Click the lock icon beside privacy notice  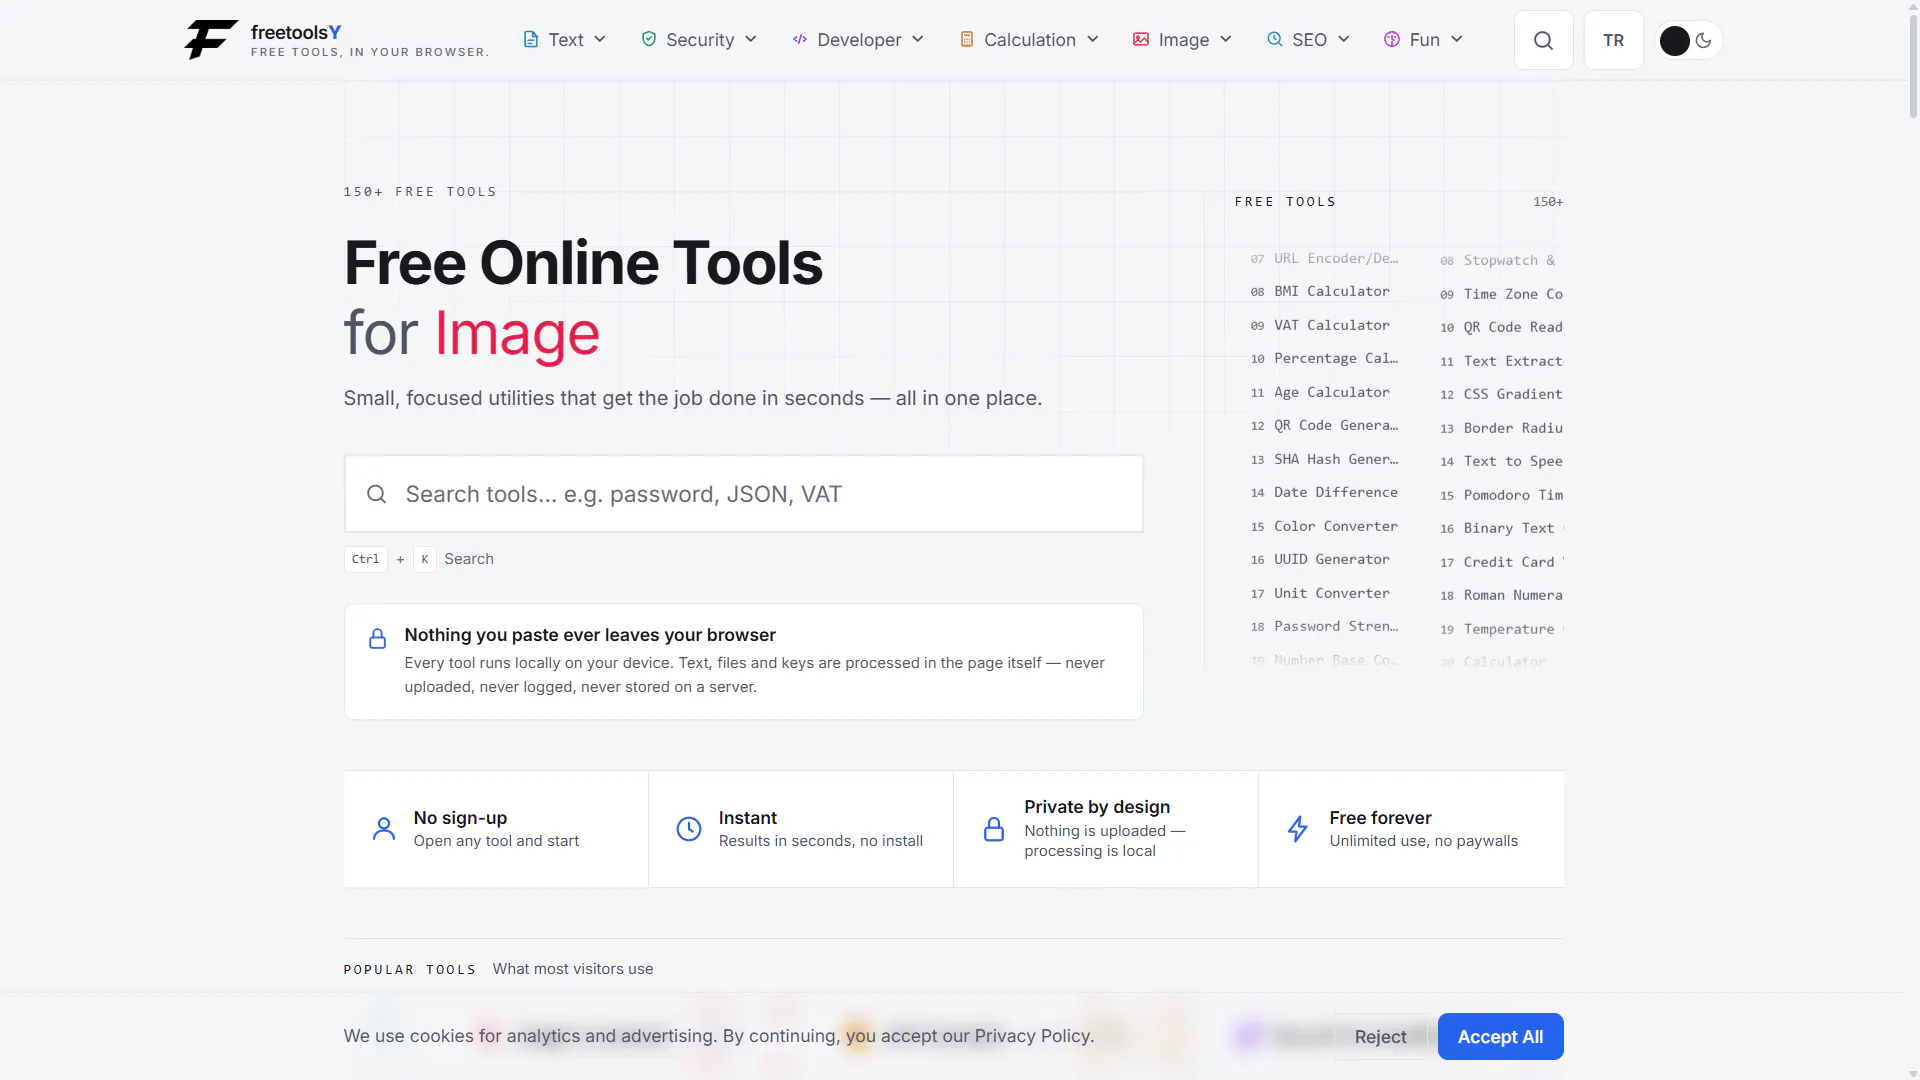(377, 638)
